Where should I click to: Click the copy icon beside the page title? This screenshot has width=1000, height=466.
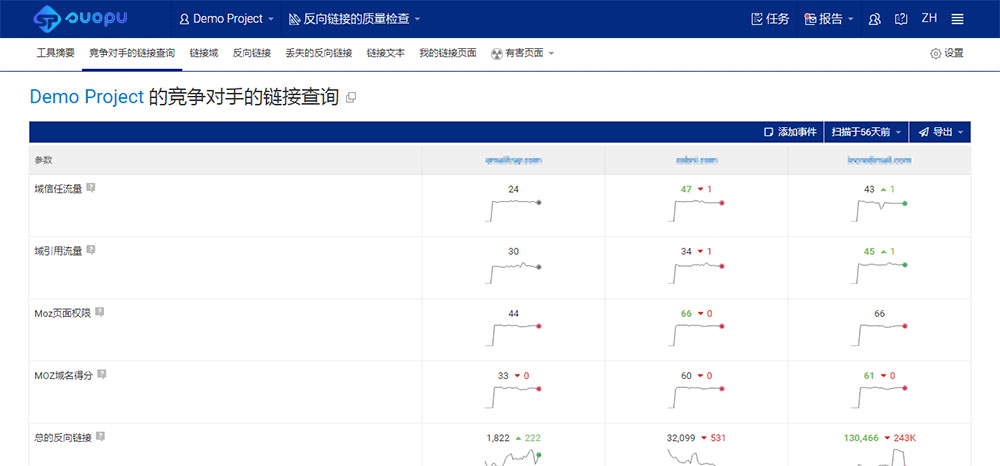(350, 98)
